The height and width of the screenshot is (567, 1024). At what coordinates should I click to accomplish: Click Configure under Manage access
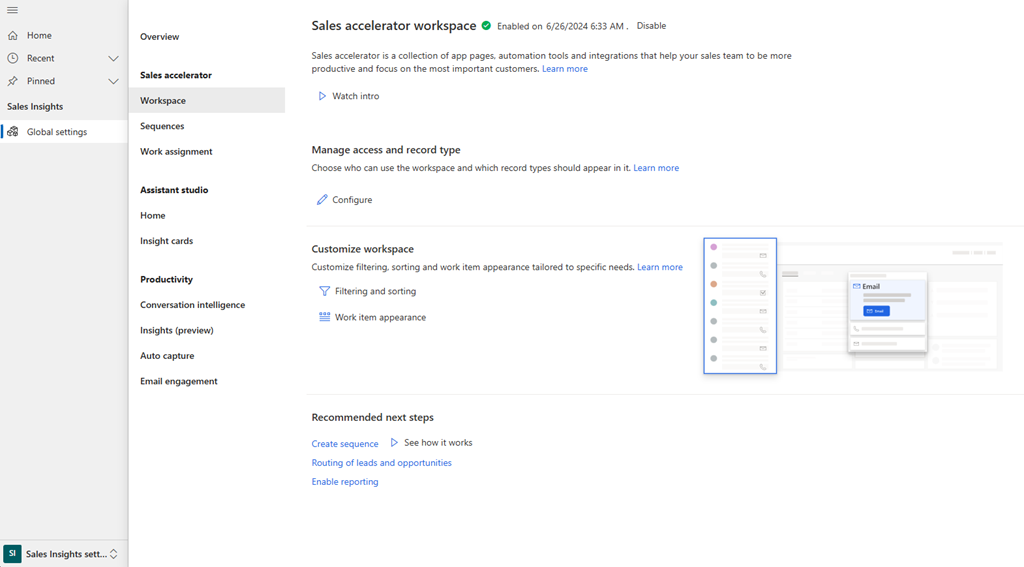click(x=345, y=200)
